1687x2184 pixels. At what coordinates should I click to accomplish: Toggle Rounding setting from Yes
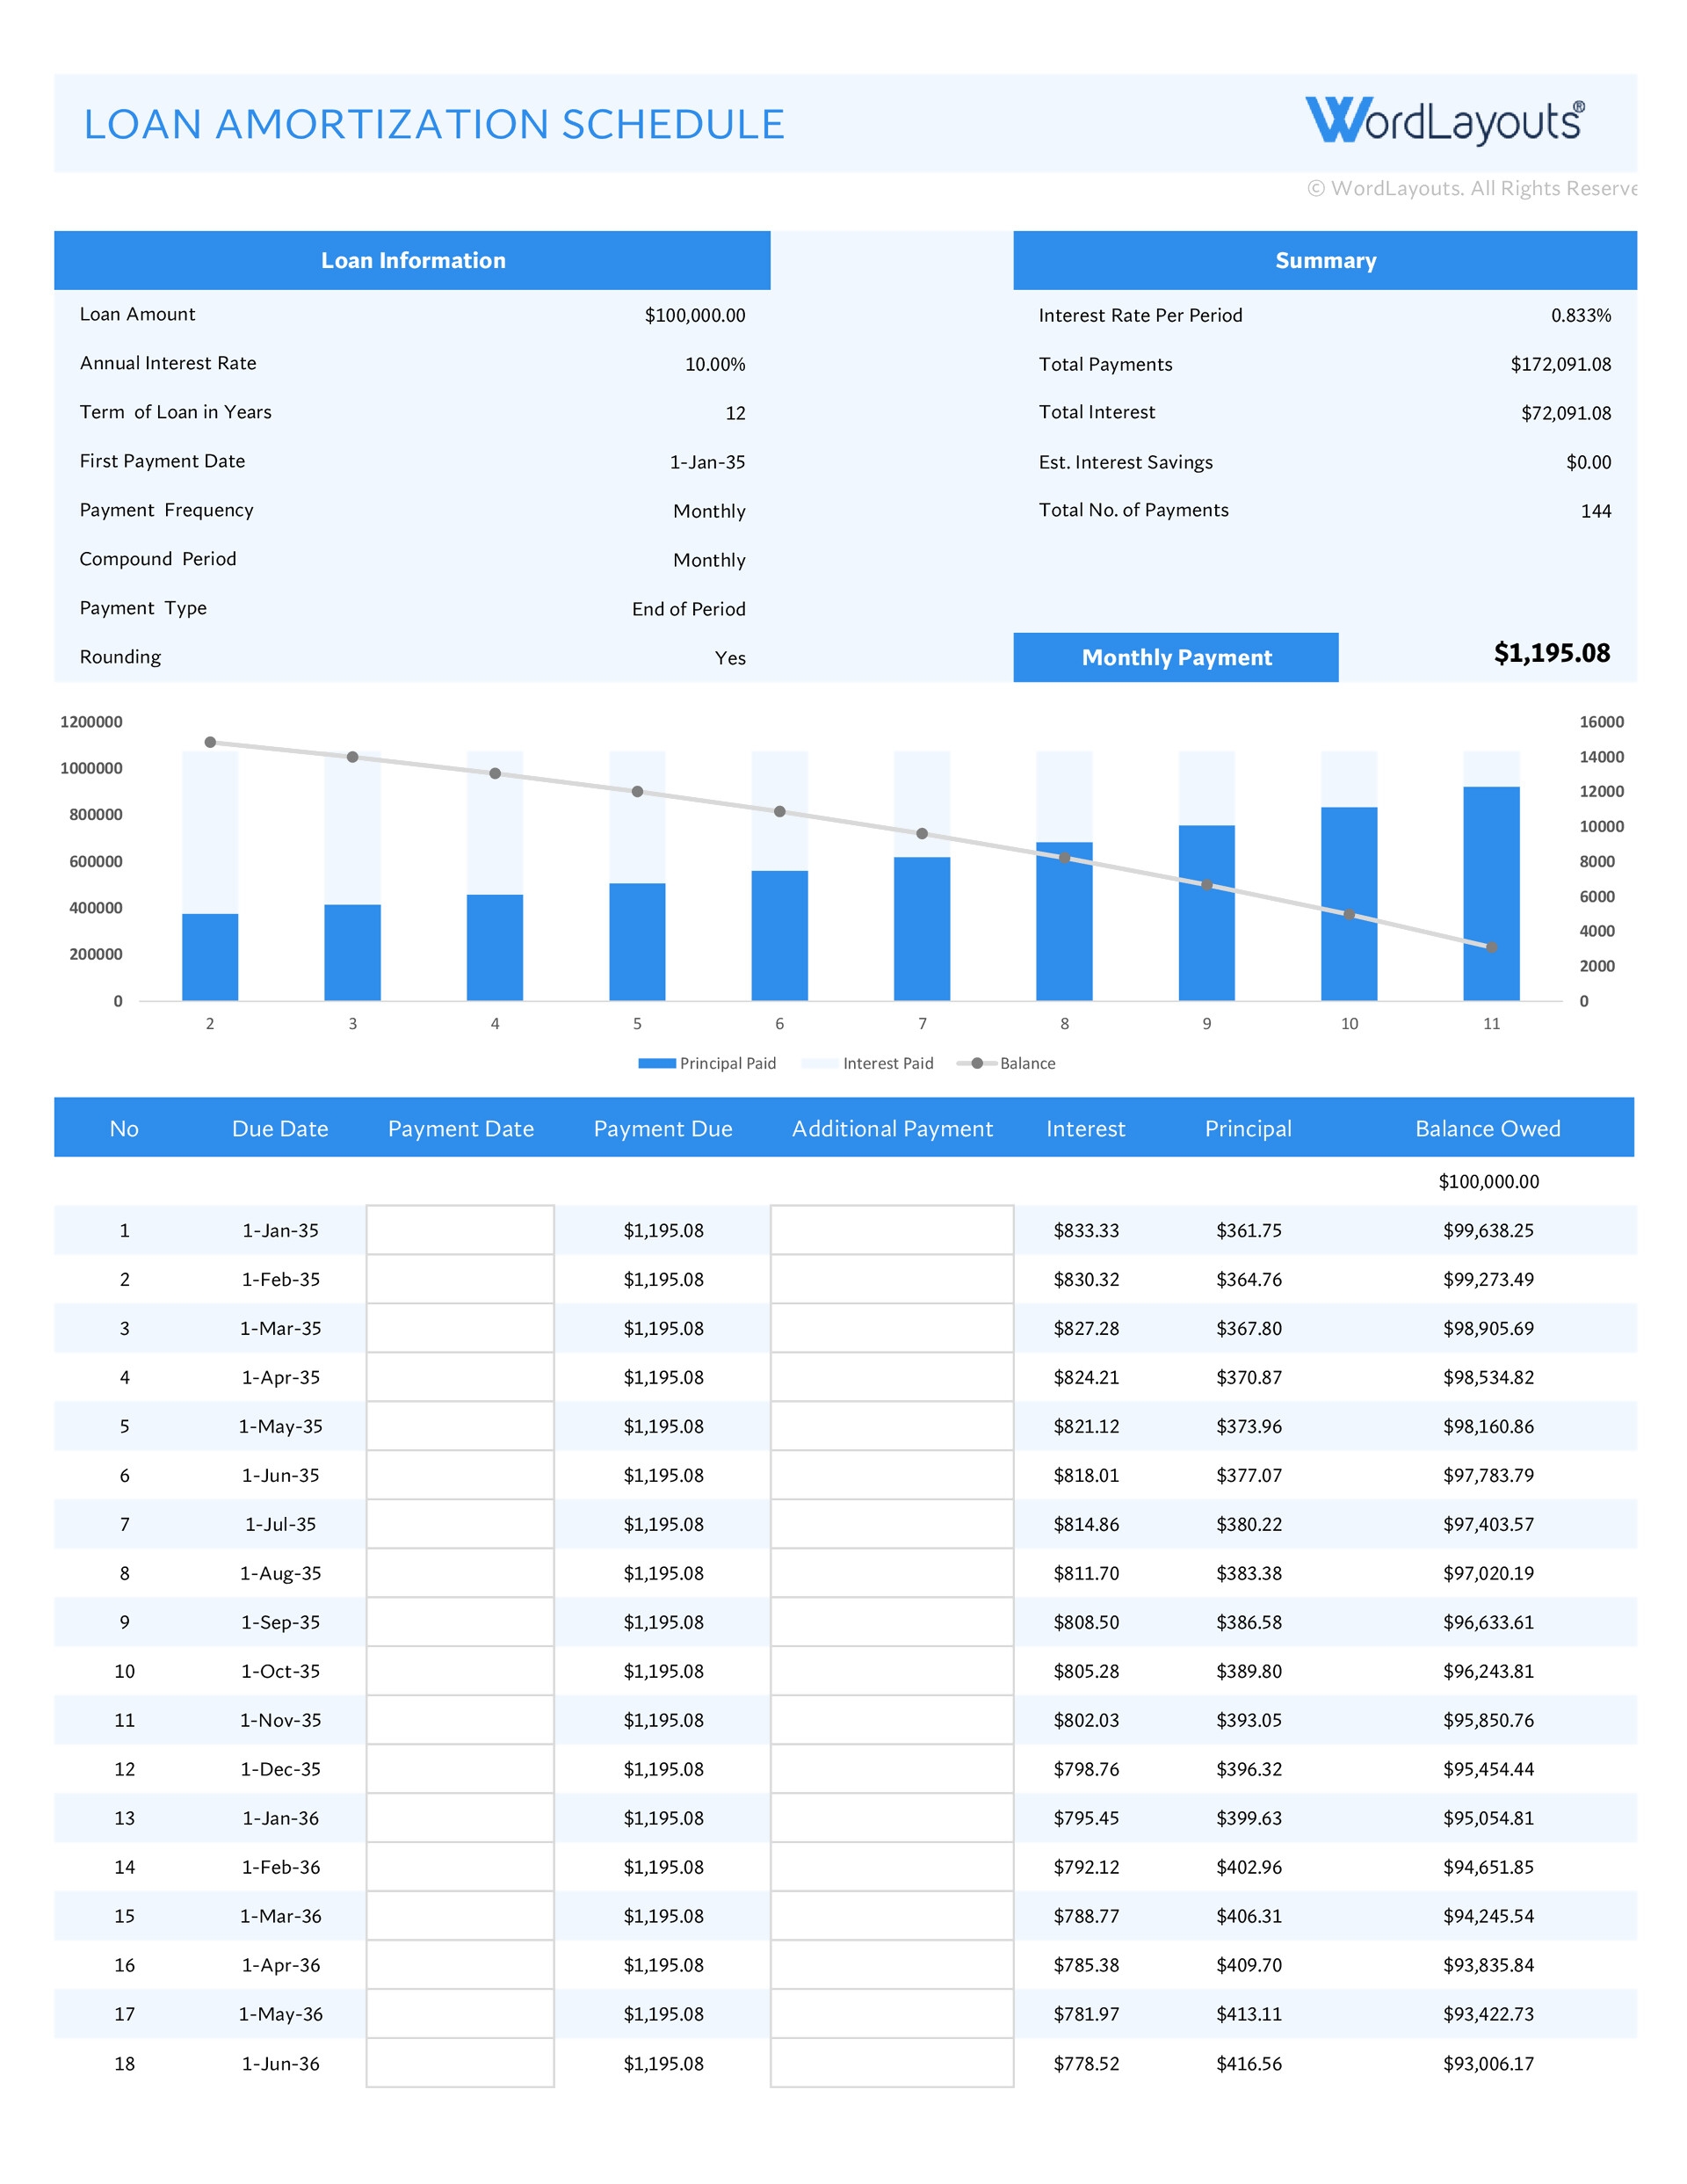coord(731,657)
